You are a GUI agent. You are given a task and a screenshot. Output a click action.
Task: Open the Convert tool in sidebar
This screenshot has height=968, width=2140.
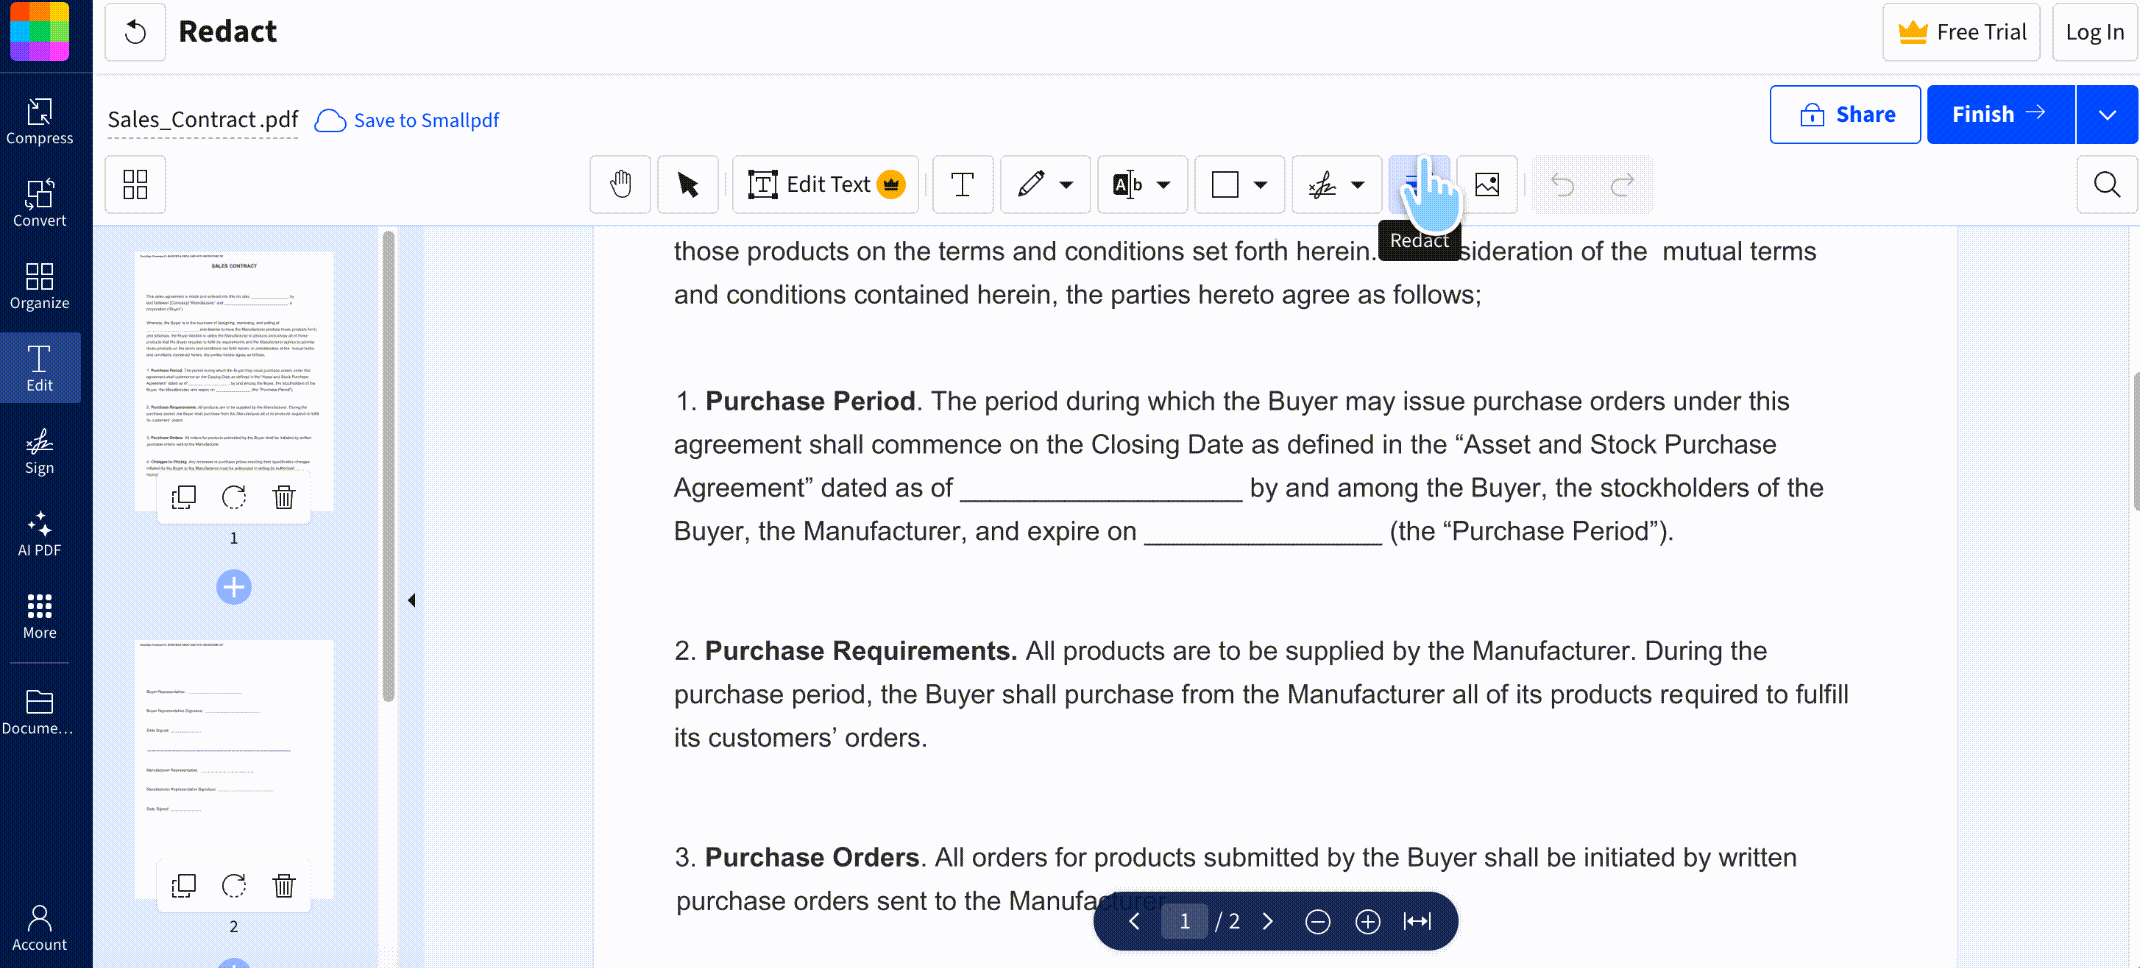click(40, 204)
